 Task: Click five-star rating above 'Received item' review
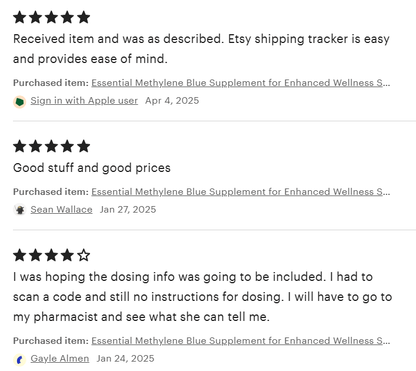pyautogui.click(x=52, y=17)
